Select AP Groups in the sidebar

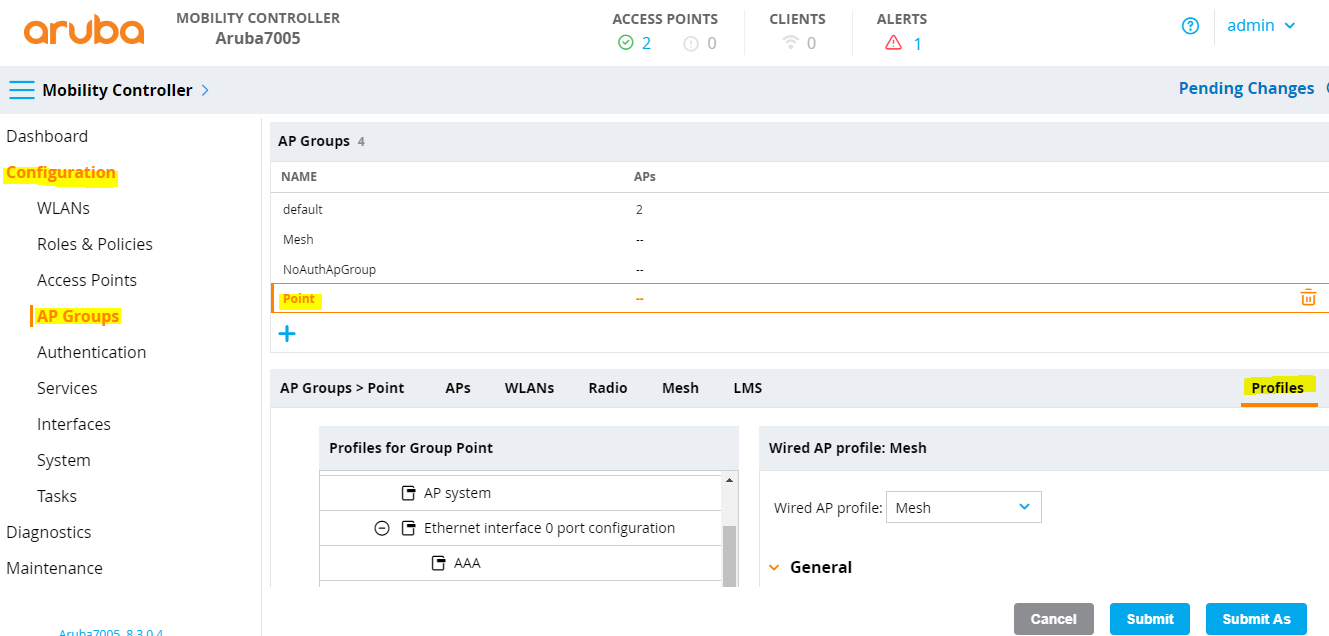coord(78,316)
